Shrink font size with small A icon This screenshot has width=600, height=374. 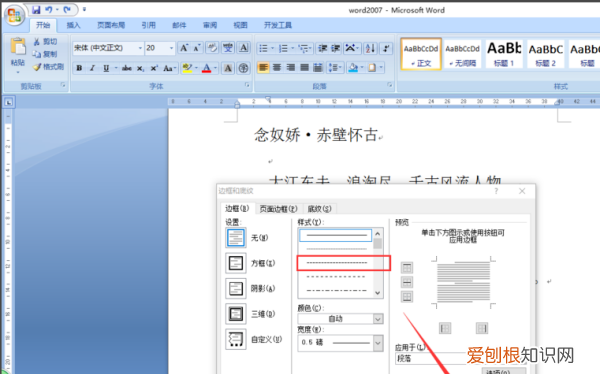click(x=197, y=48)
